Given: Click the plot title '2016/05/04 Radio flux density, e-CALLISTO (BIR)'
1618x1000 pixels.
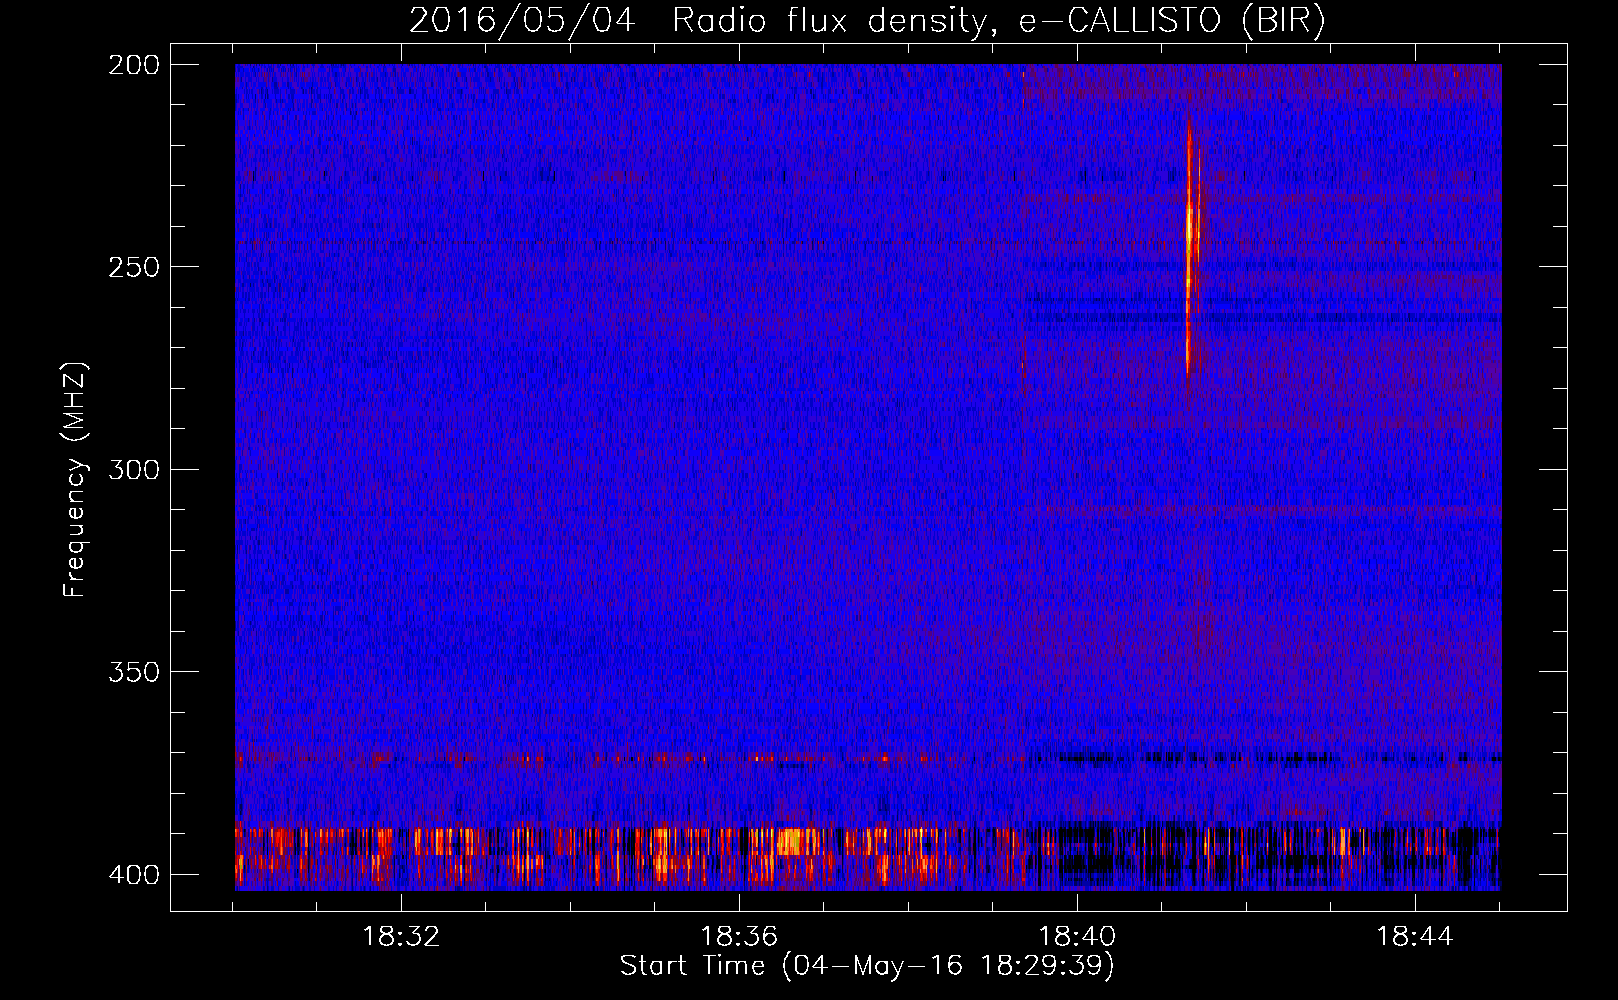Looking at the screenshot, I should pos(867,21).
